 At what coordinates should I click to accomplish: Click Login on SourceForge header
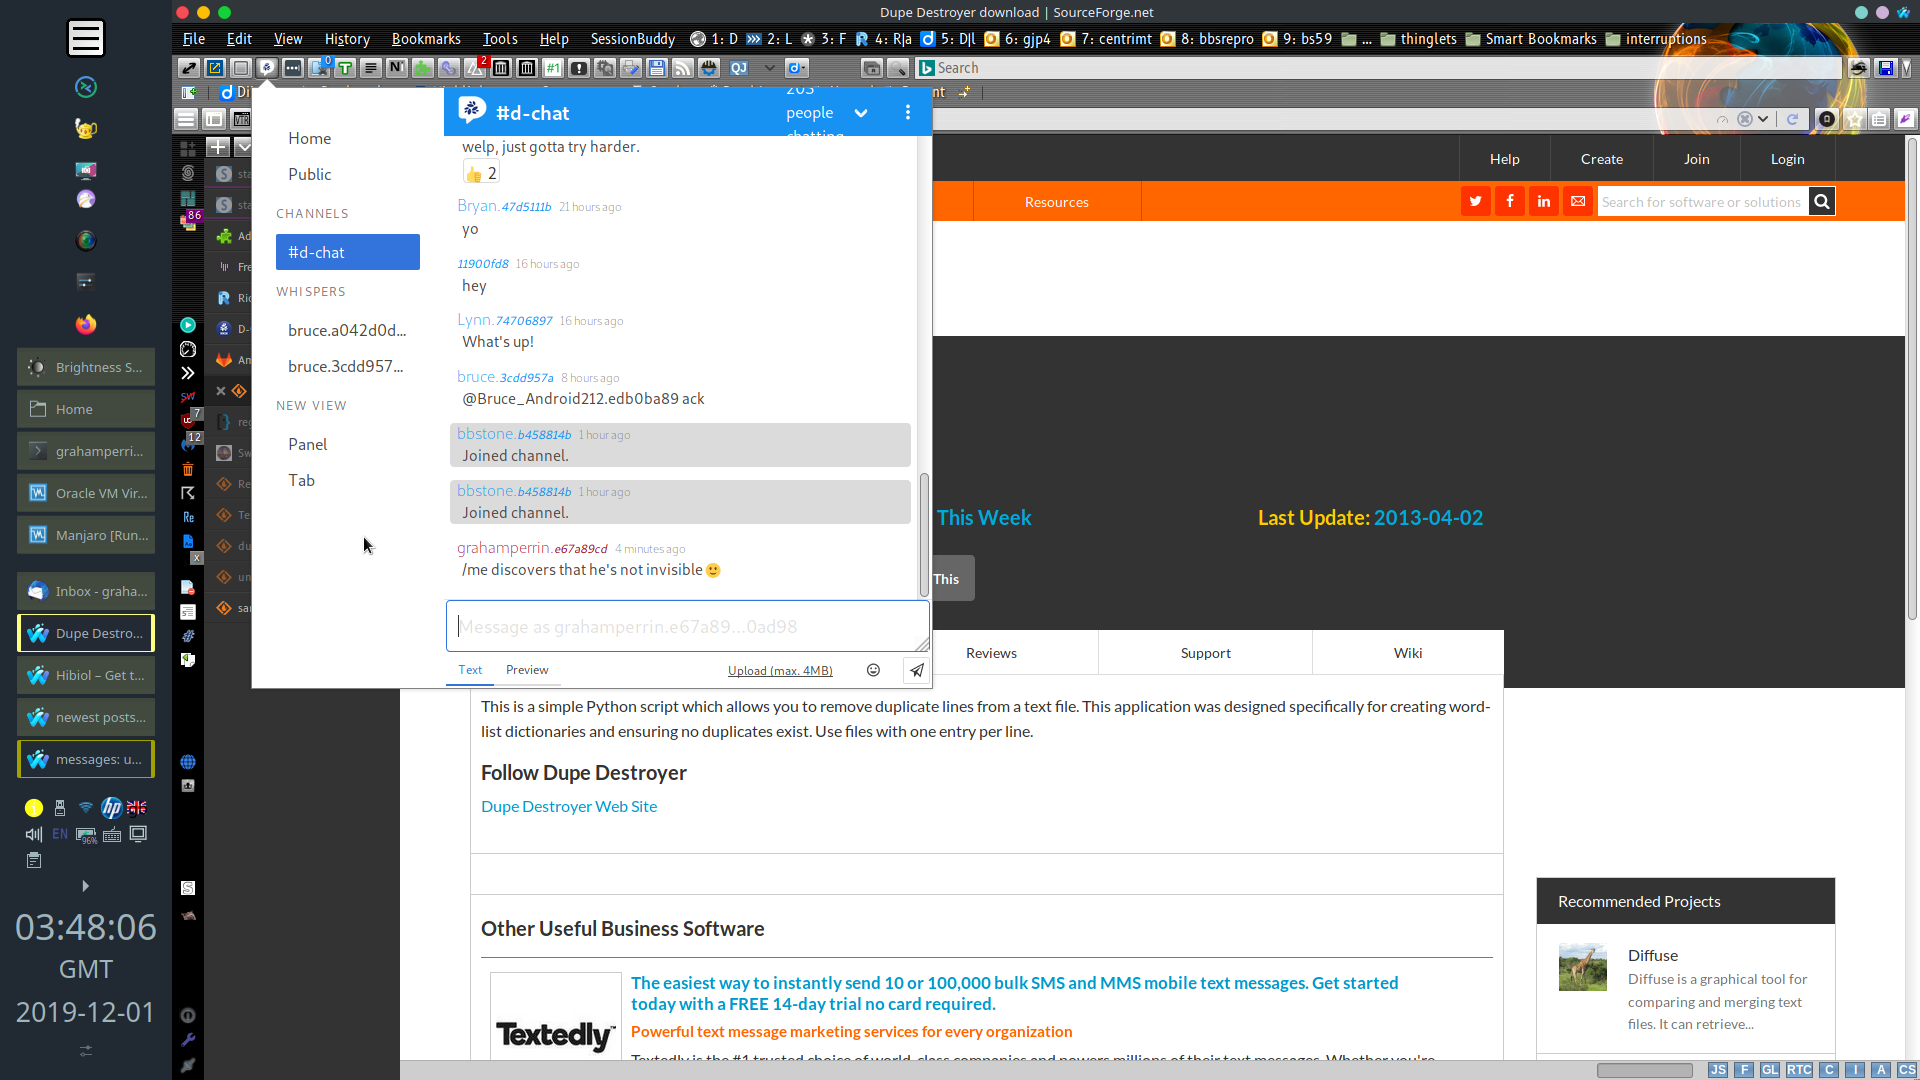tap(1788, 159)
